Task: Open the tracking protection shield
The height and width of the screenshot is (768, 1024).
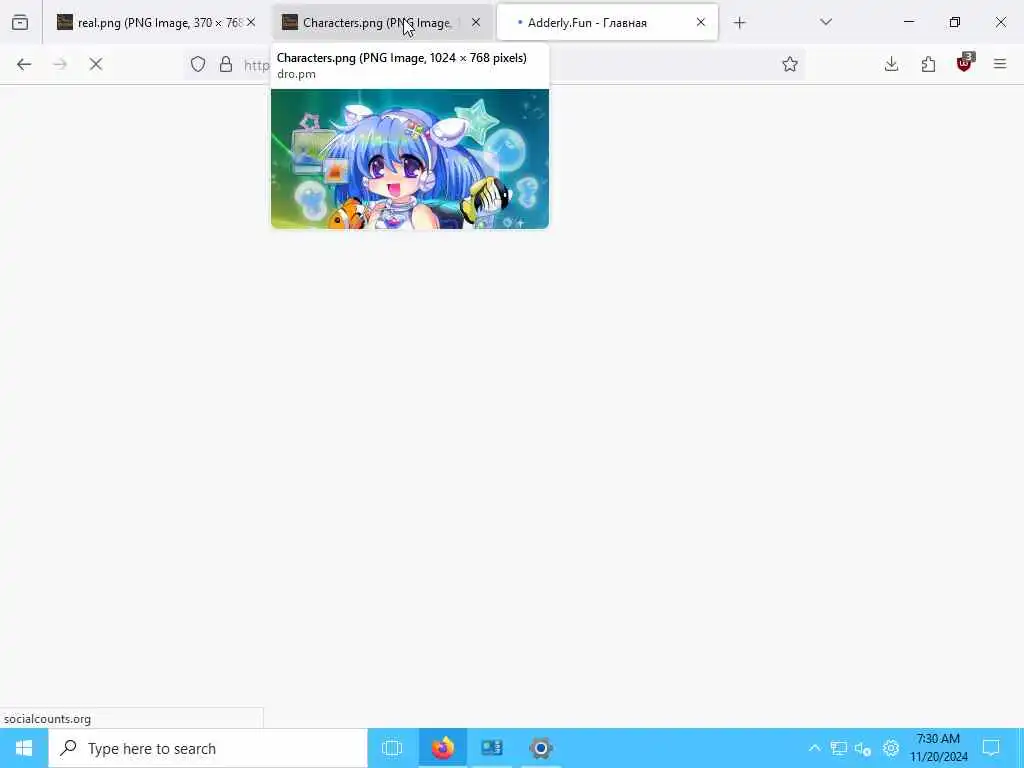Action: click(x=198, y=65)
